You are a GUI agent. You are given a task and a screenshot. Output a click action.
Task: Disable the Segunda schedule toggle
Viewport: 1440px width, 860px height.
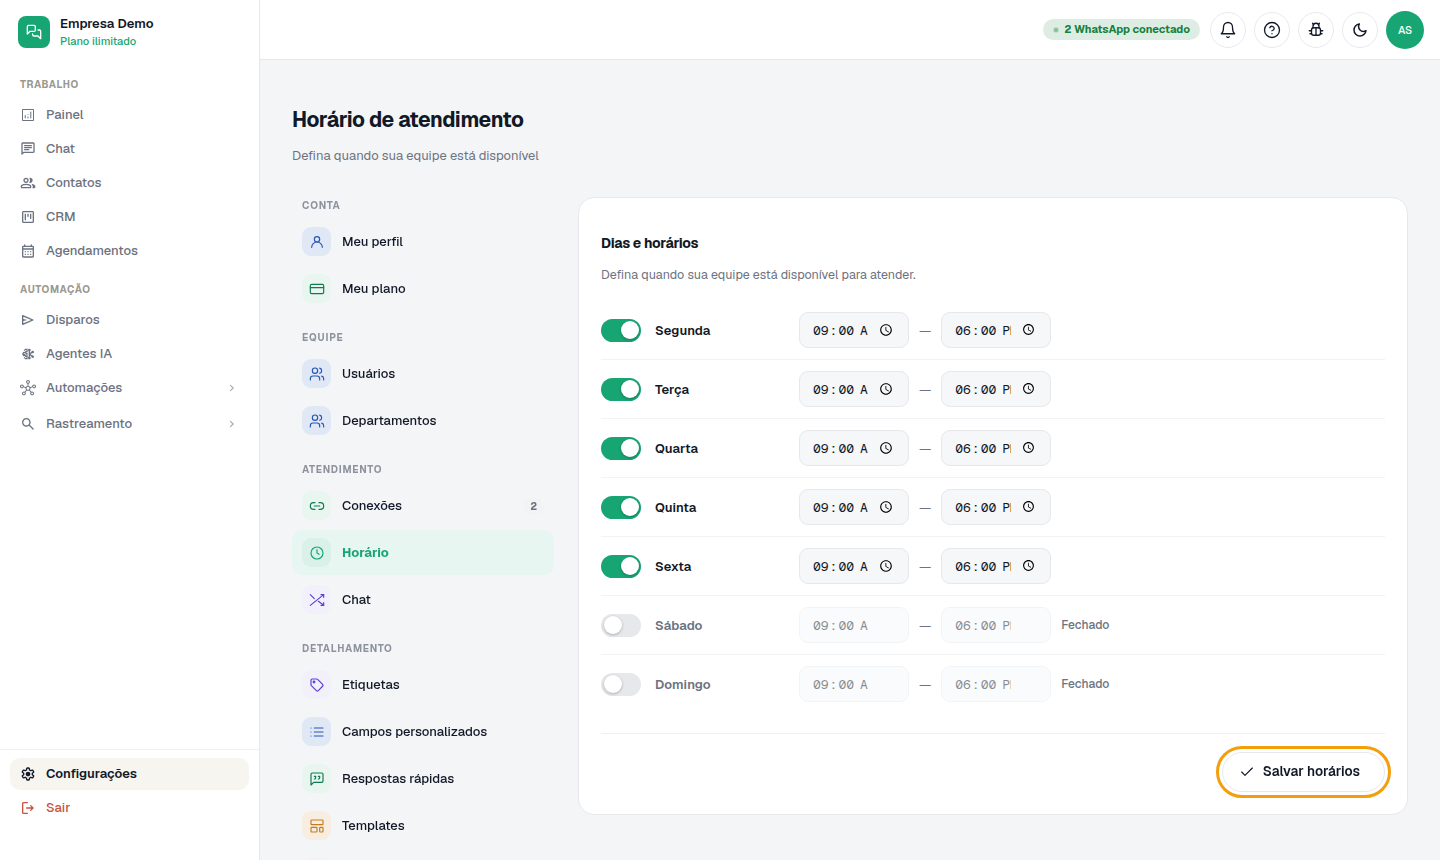621,330
